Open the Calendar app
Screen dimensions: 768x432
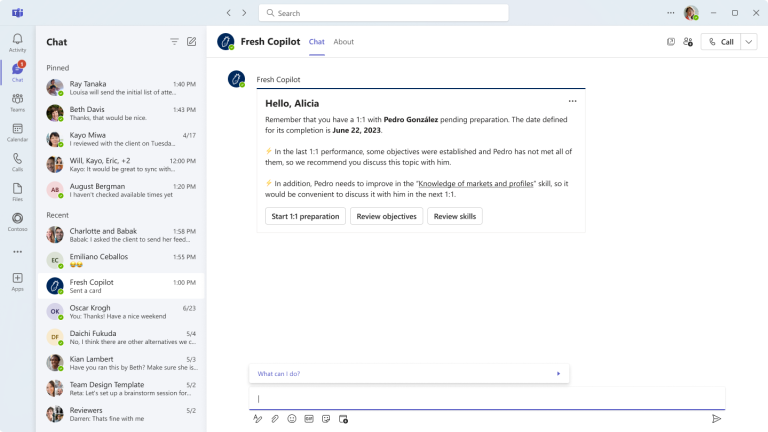(18, 132)
